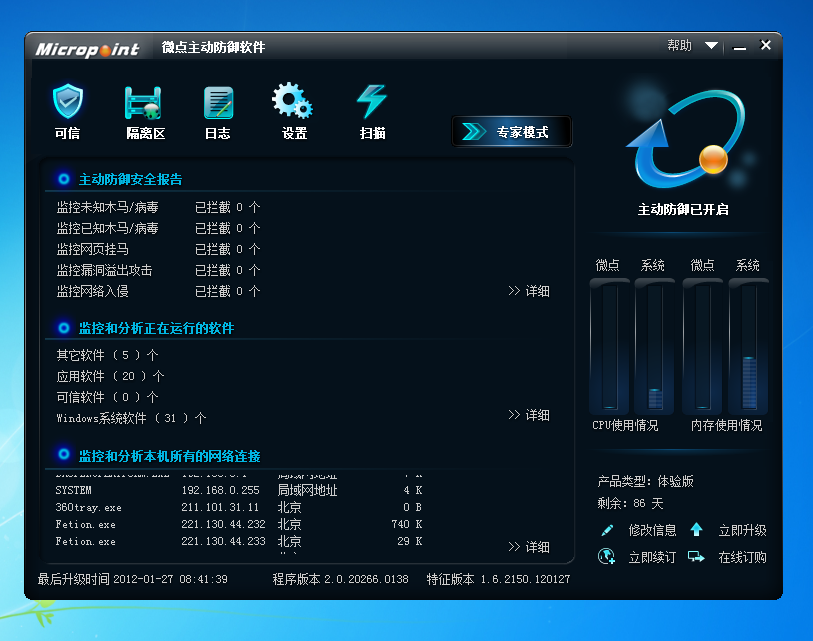
Task: Open 在线订购 online order link
Action: click(x=742, y=558)
